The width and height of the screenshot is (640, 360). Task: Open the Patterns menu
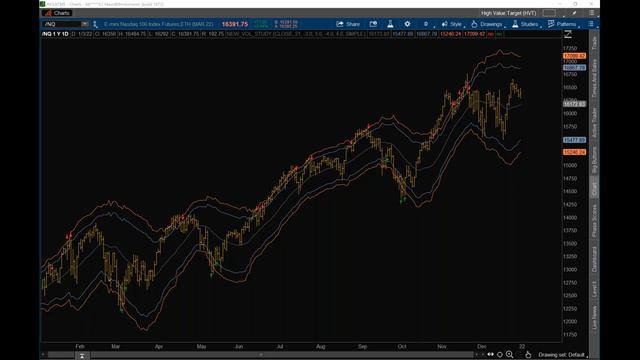(562, 24)
